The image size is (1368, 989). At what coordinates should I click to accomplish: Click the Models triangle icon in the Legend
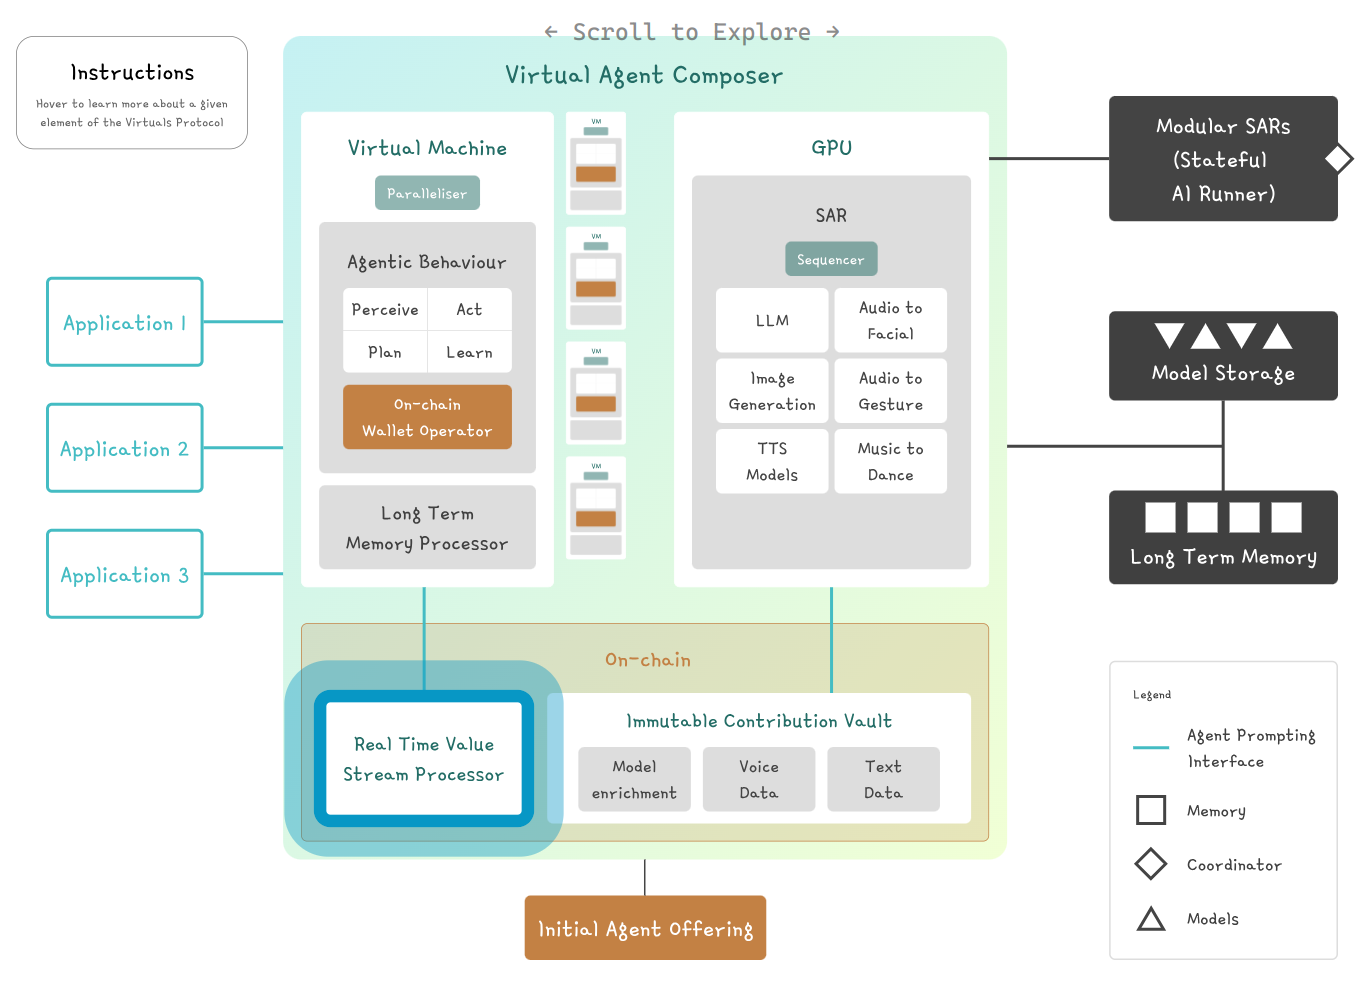[1151, 919]
